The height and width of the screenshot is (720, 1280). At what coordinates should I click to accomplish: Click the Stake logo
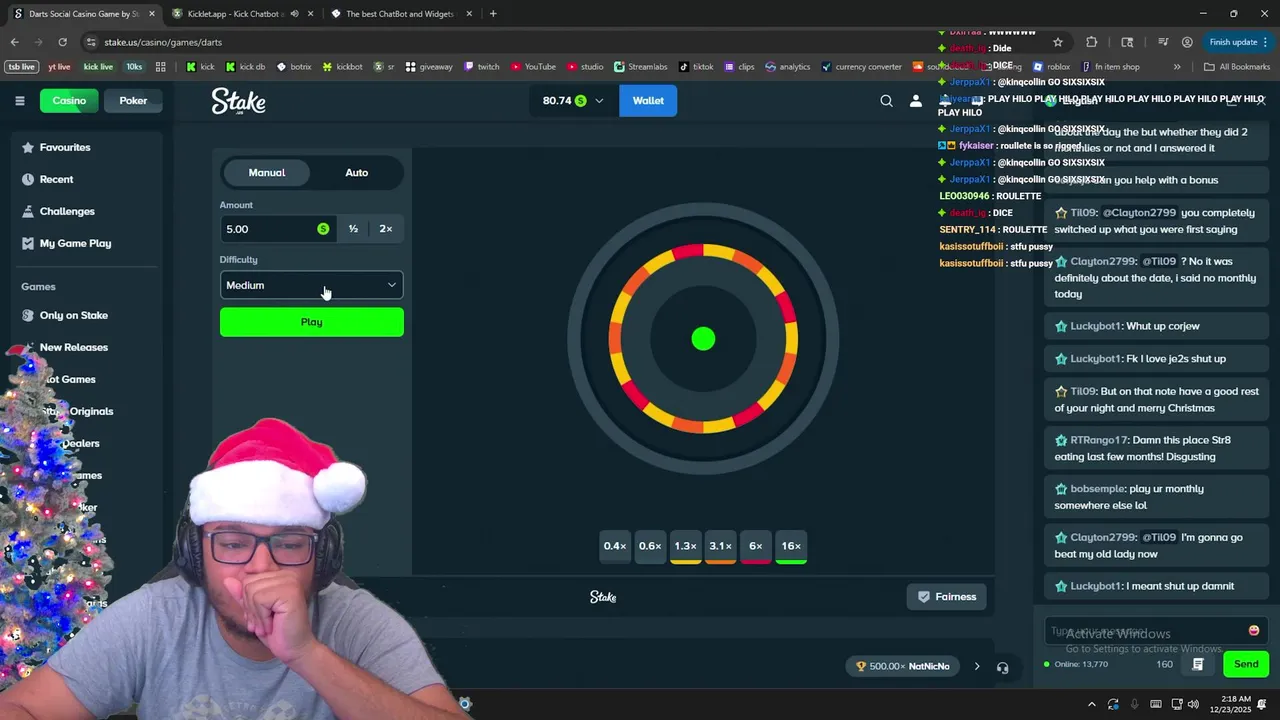tap(238, 101)
